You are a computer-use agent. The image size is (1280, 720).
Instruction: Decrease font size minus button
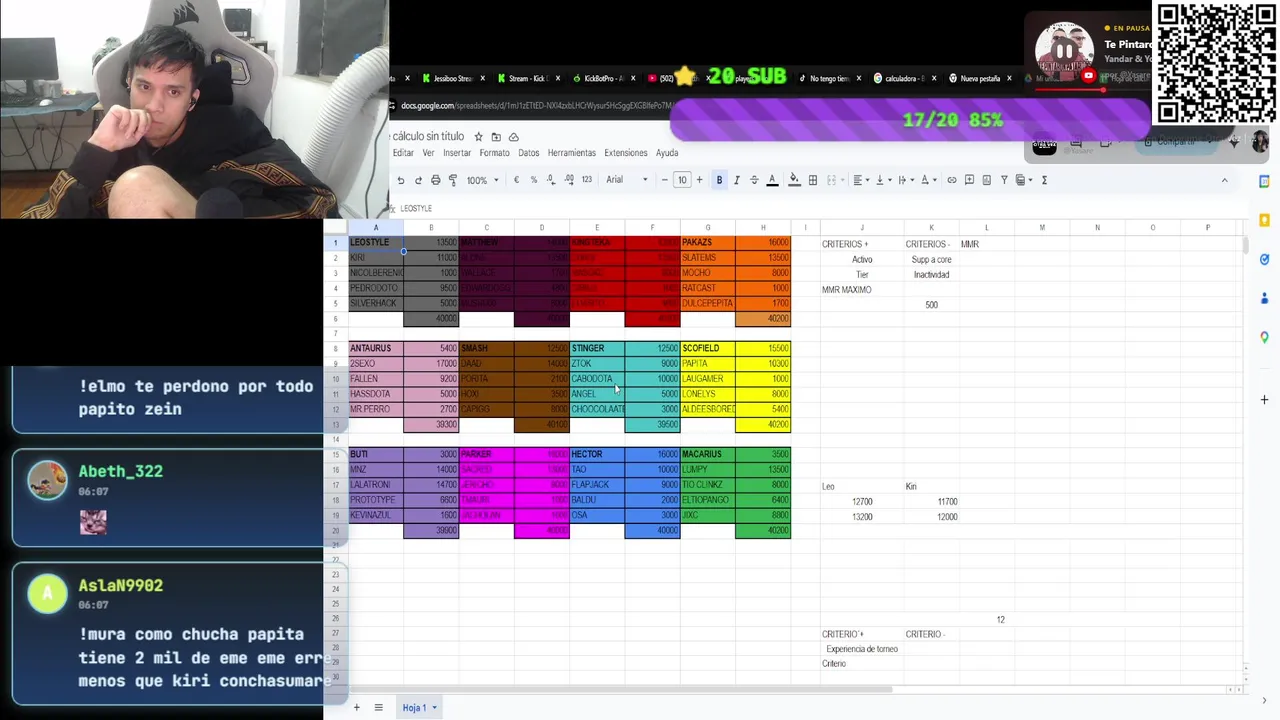click(x=664, y=180)
